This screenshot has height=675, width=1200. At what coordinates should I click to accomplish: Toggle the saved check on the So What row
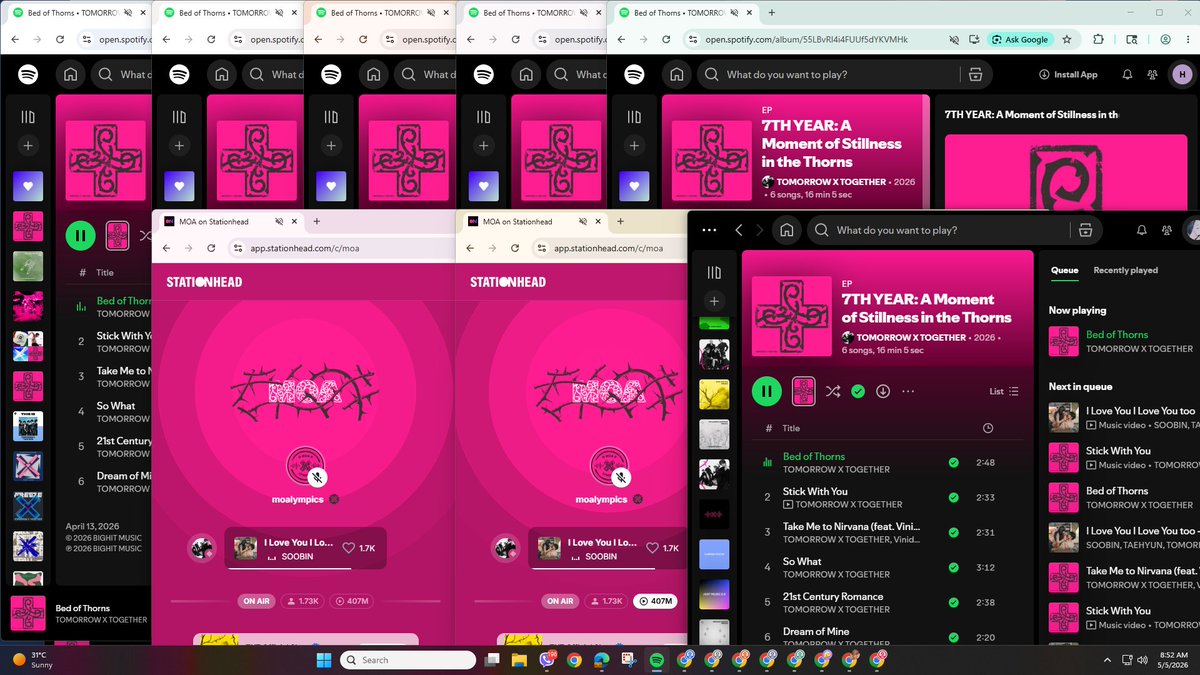pos(953,568)
